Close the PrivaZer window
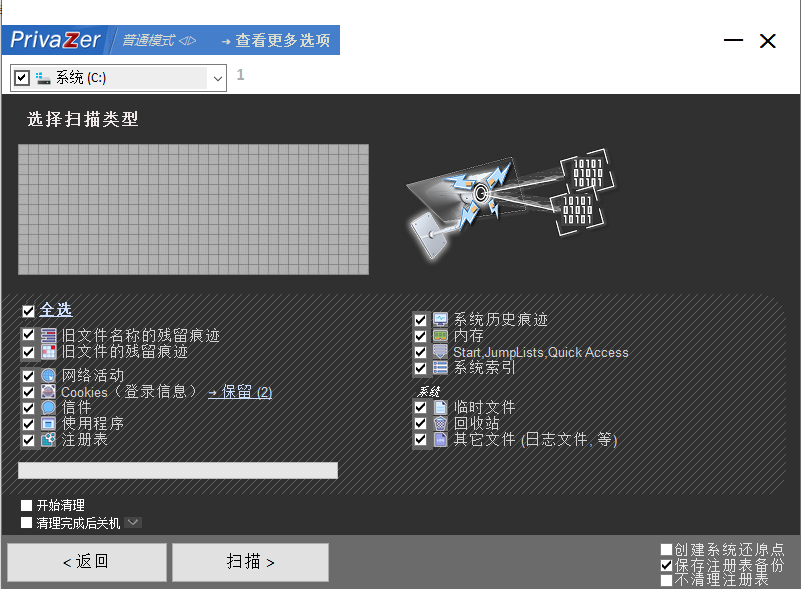This screenshot has height=589, width=801. coord(768,41)
